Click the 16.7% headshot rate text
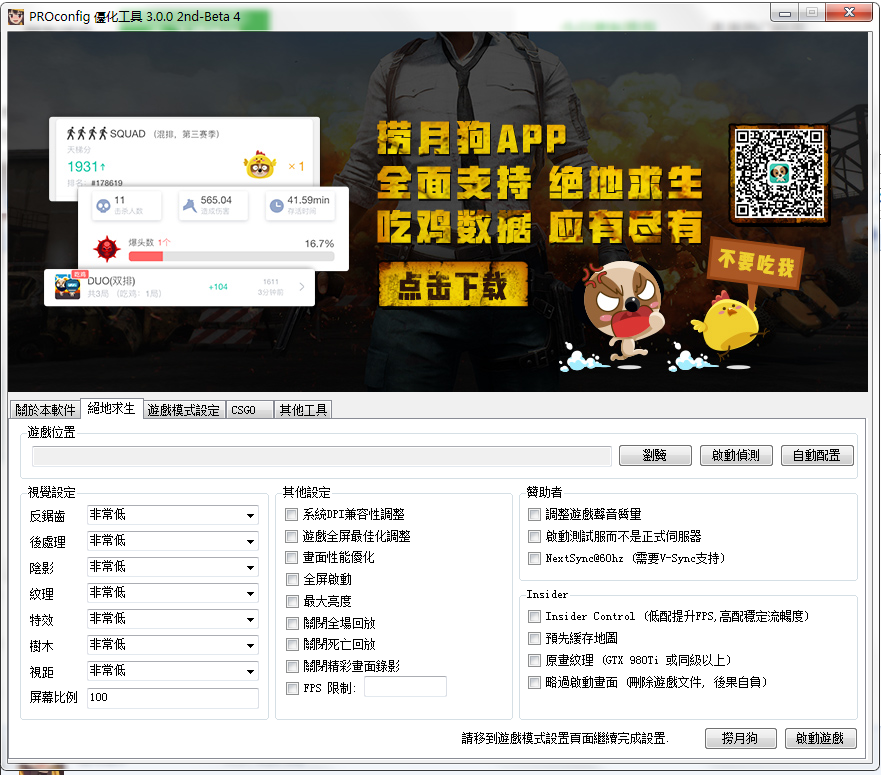881x775 pixels. click(319, 244)
